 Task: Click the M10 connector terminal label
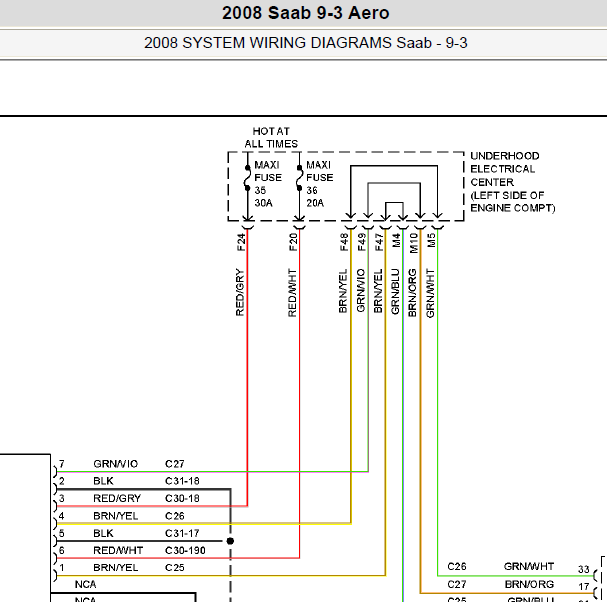pos(414,243)
